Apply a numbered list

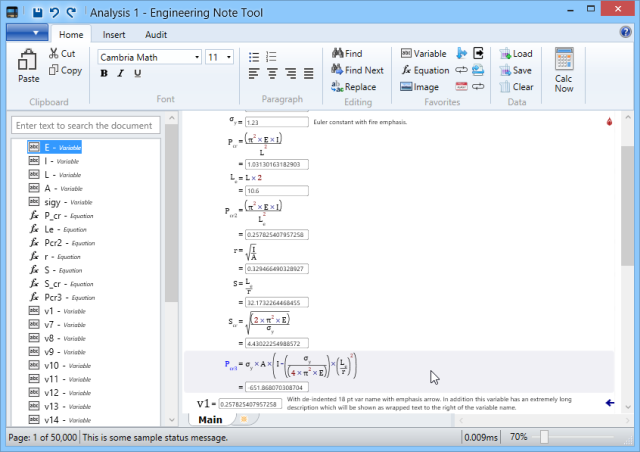(x=271, y=57)
